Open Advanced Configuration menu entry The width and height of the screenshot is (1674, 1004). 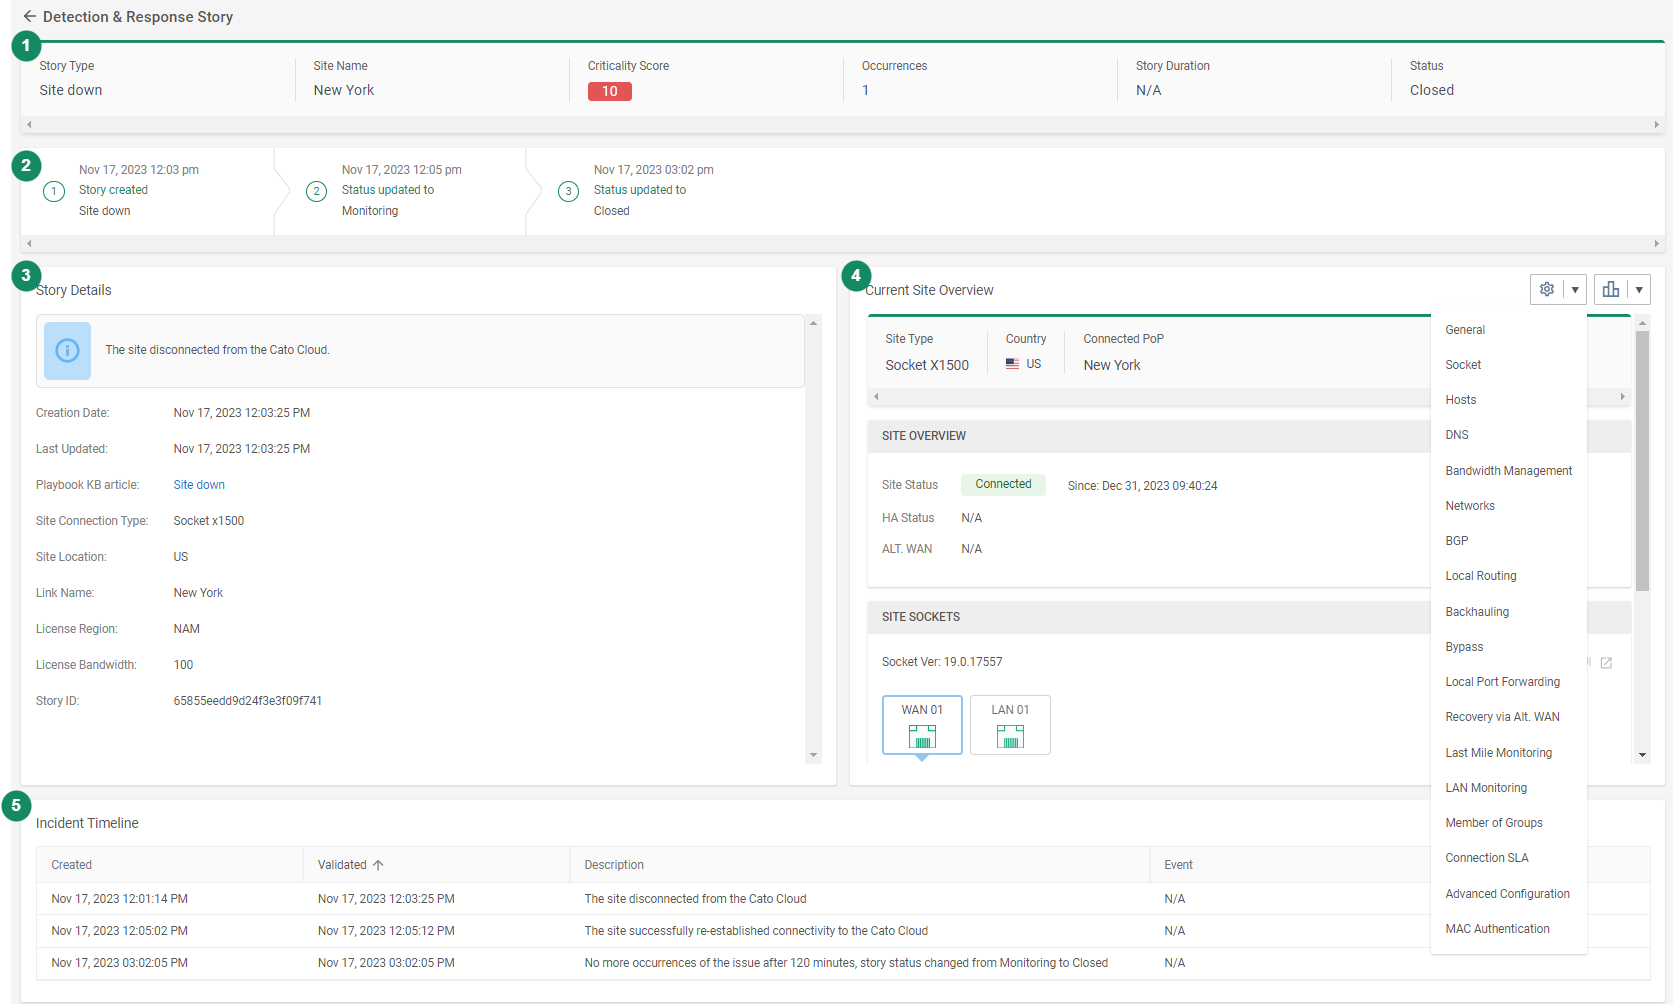pyautogui.click(x=1507, y=894)
